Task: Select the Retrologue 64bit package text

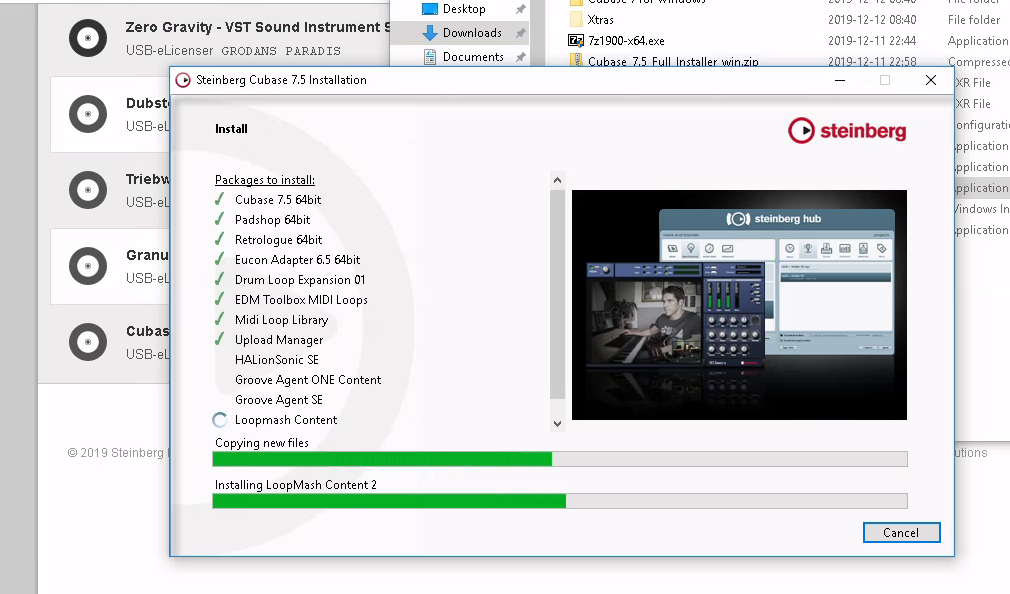Action: click(x=278, y=240)
